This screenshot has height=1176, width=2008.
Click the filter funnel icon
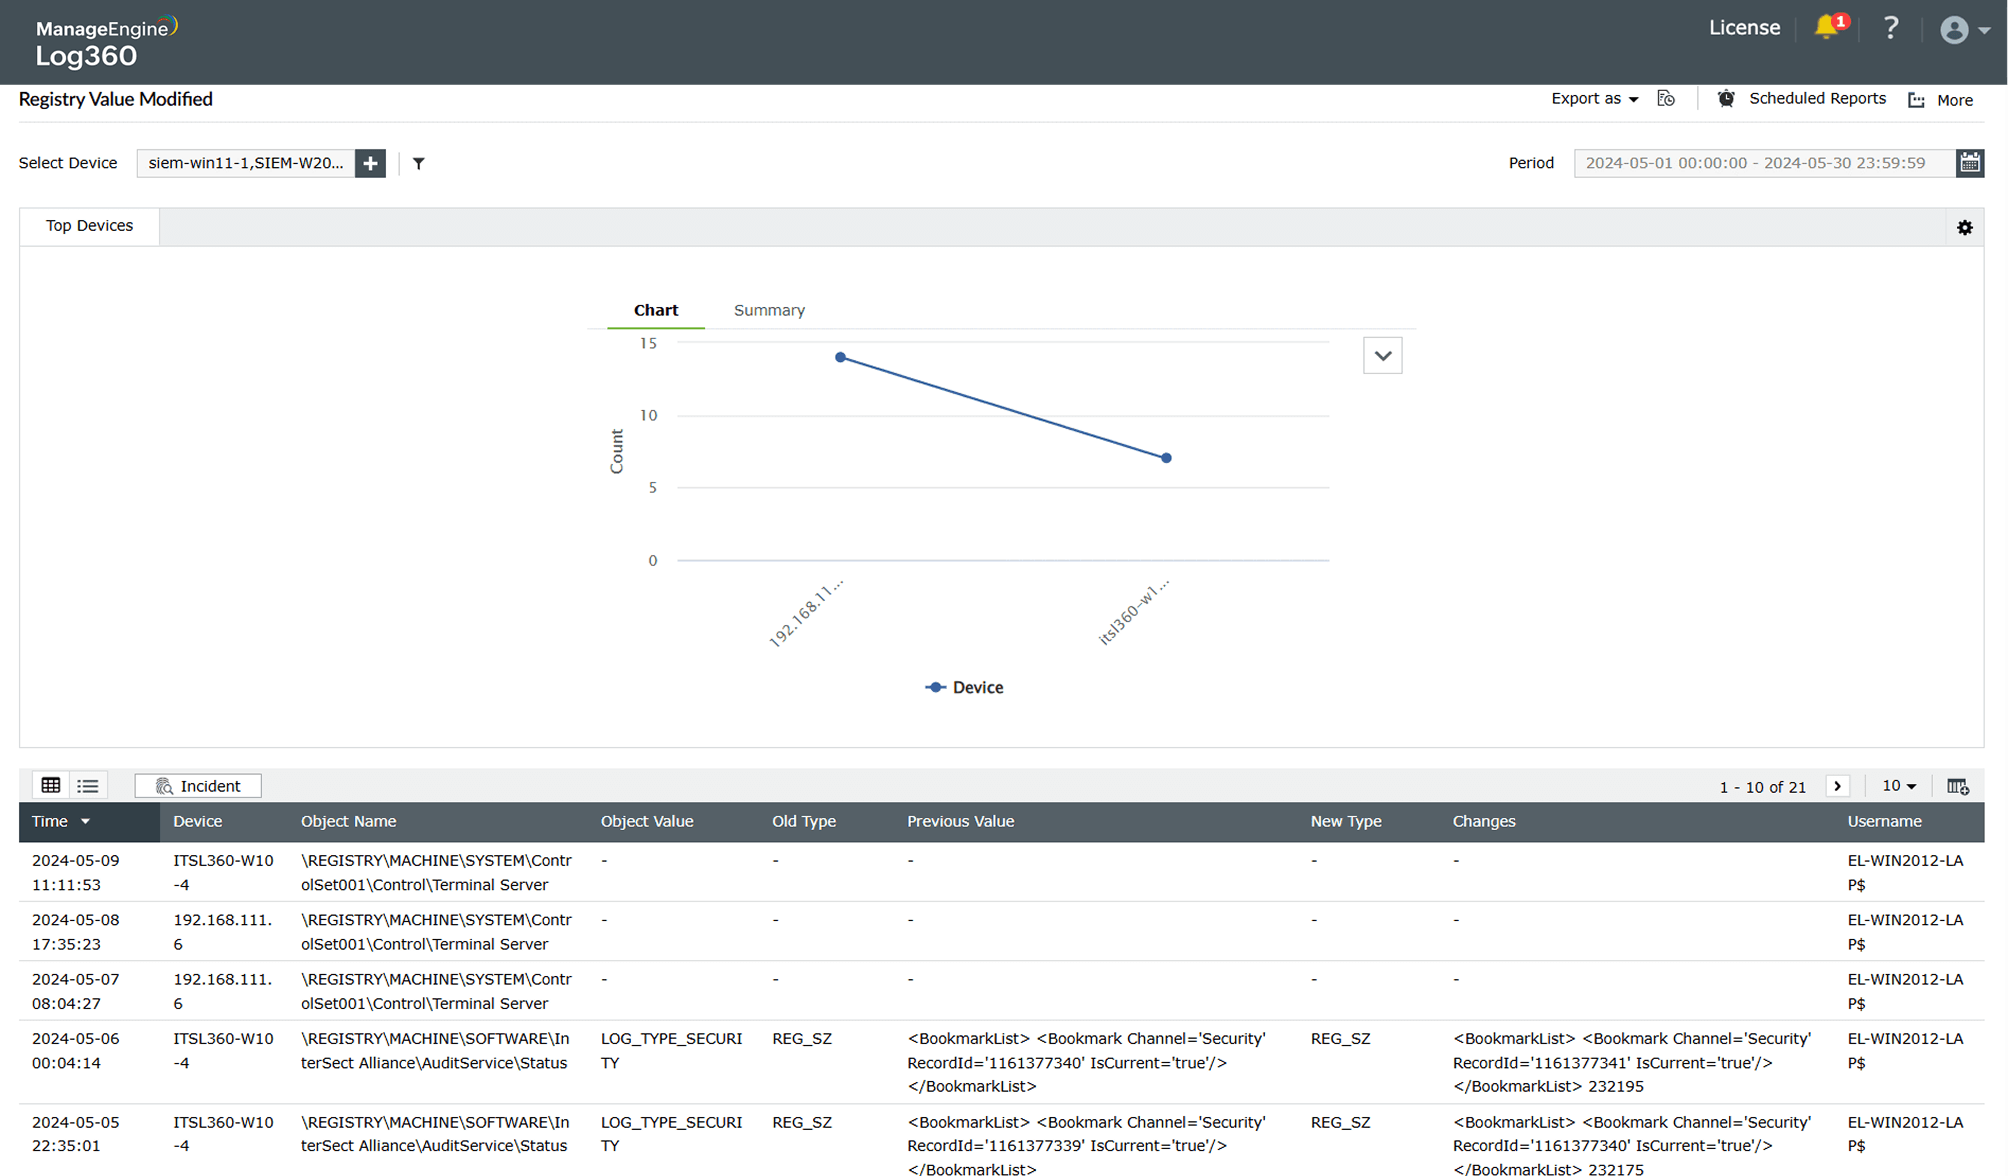point(419,163)
